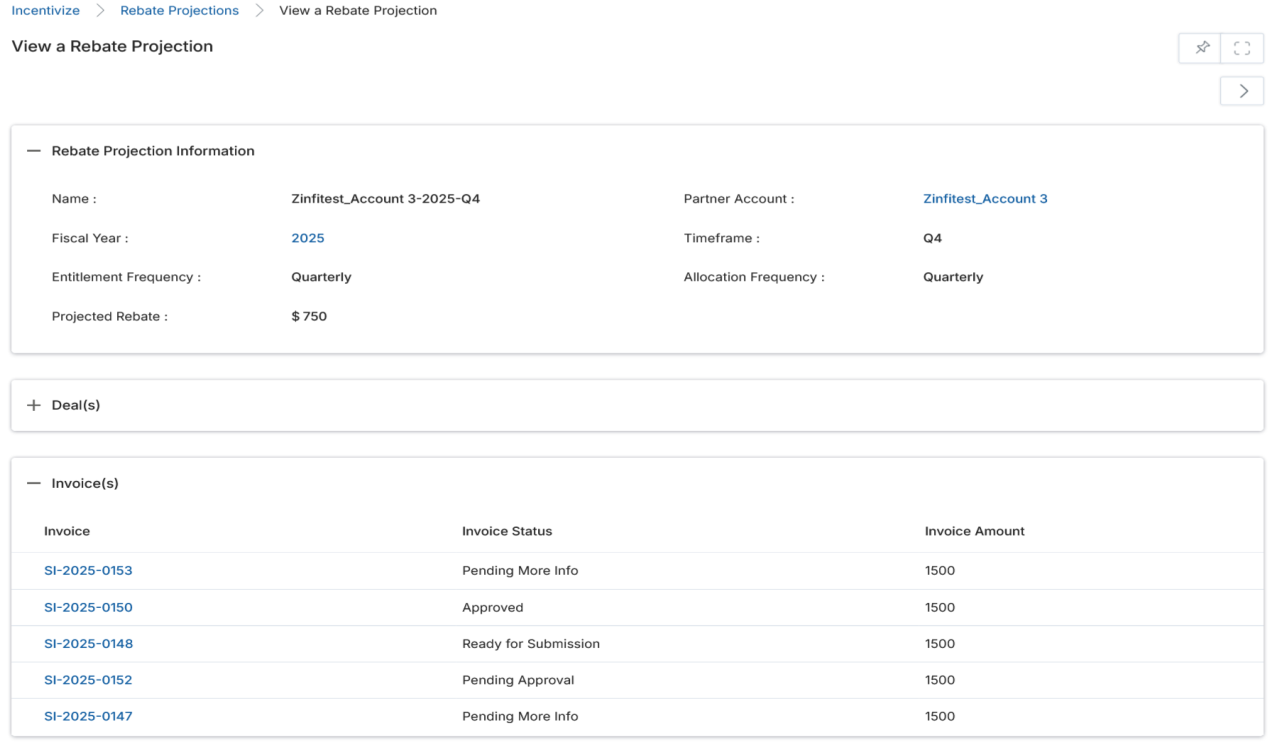Open the Rebate Projections breadcrumb
Screen dimensions: 1272x745
tap(179, 10)
